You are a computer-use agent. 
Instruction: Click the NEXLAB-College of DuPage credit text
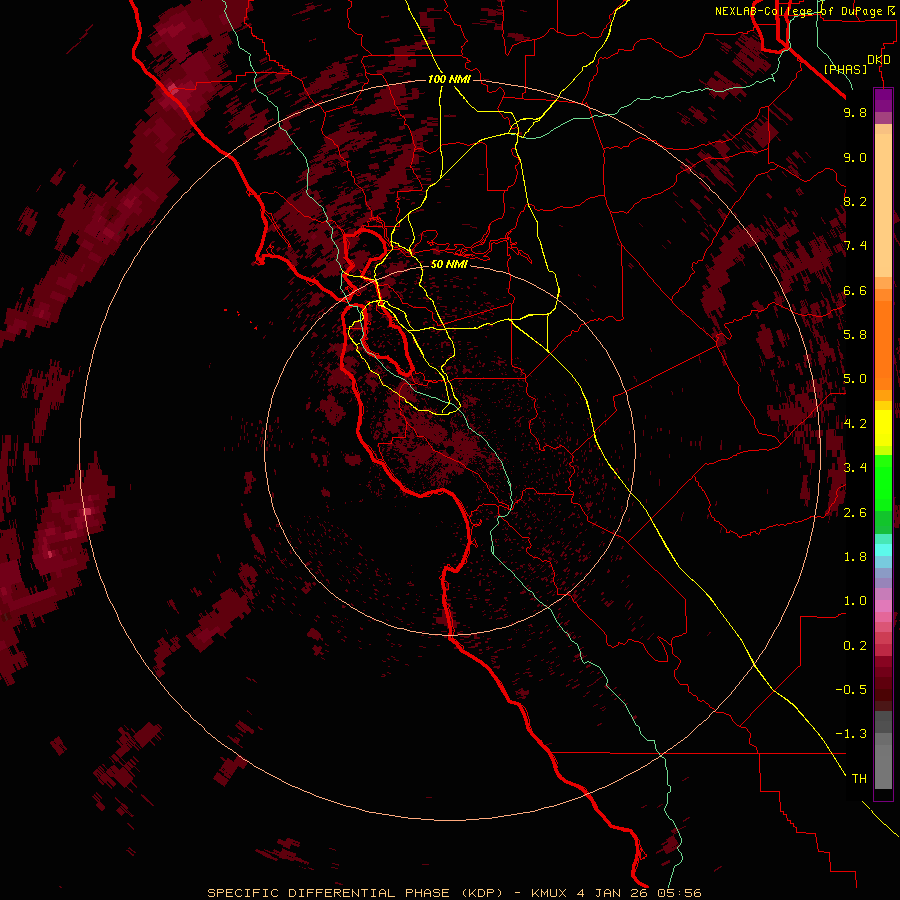[799, 11]
